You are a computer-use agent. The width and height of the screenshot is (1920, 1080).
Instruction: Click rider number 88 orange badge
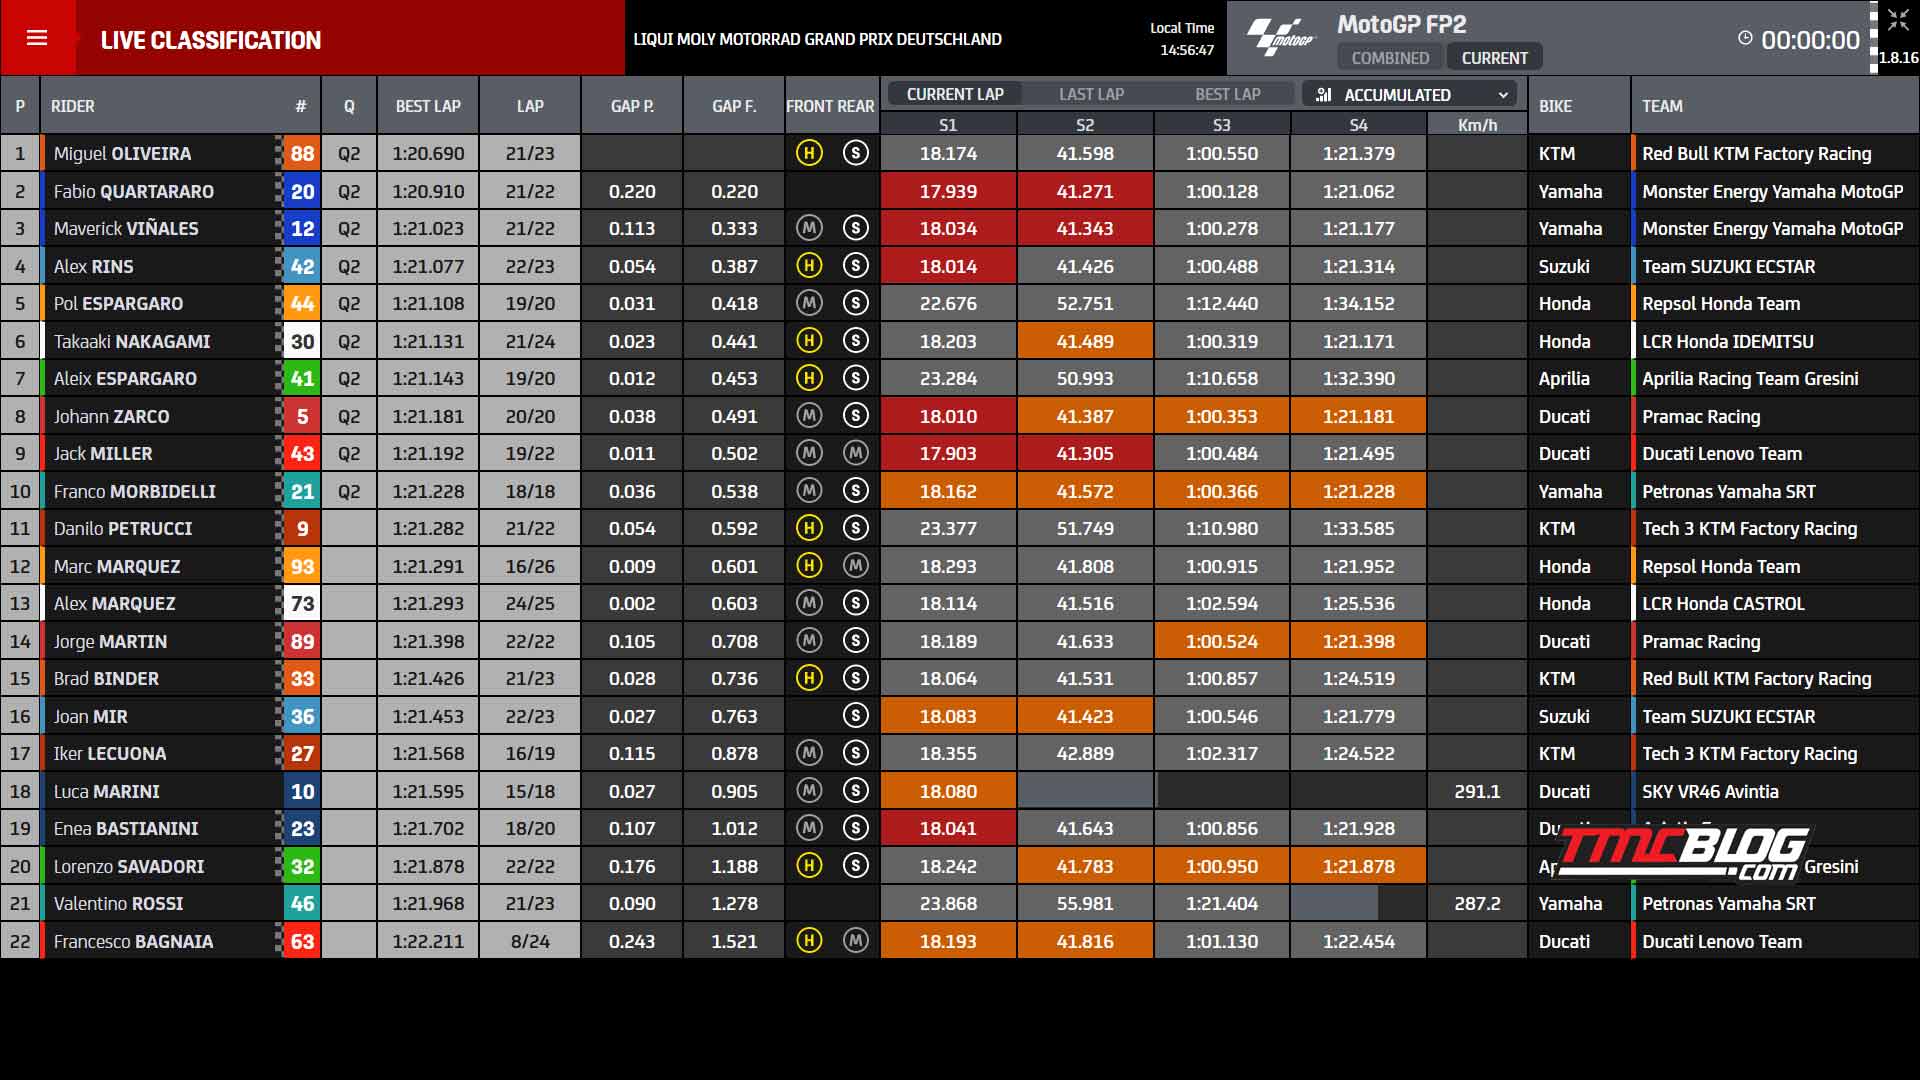pyautogui.click(x=302, y=154)
